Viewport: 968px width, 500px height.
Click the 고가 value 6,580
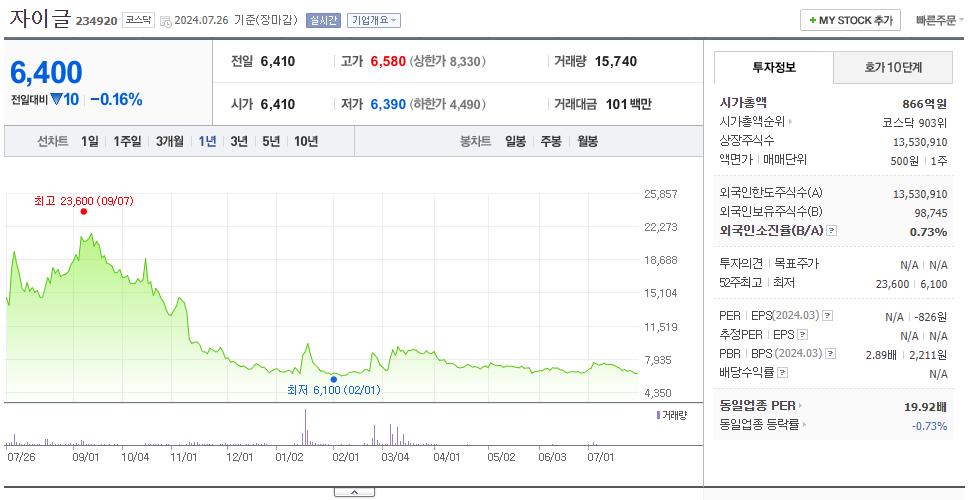tap(388, 62)
